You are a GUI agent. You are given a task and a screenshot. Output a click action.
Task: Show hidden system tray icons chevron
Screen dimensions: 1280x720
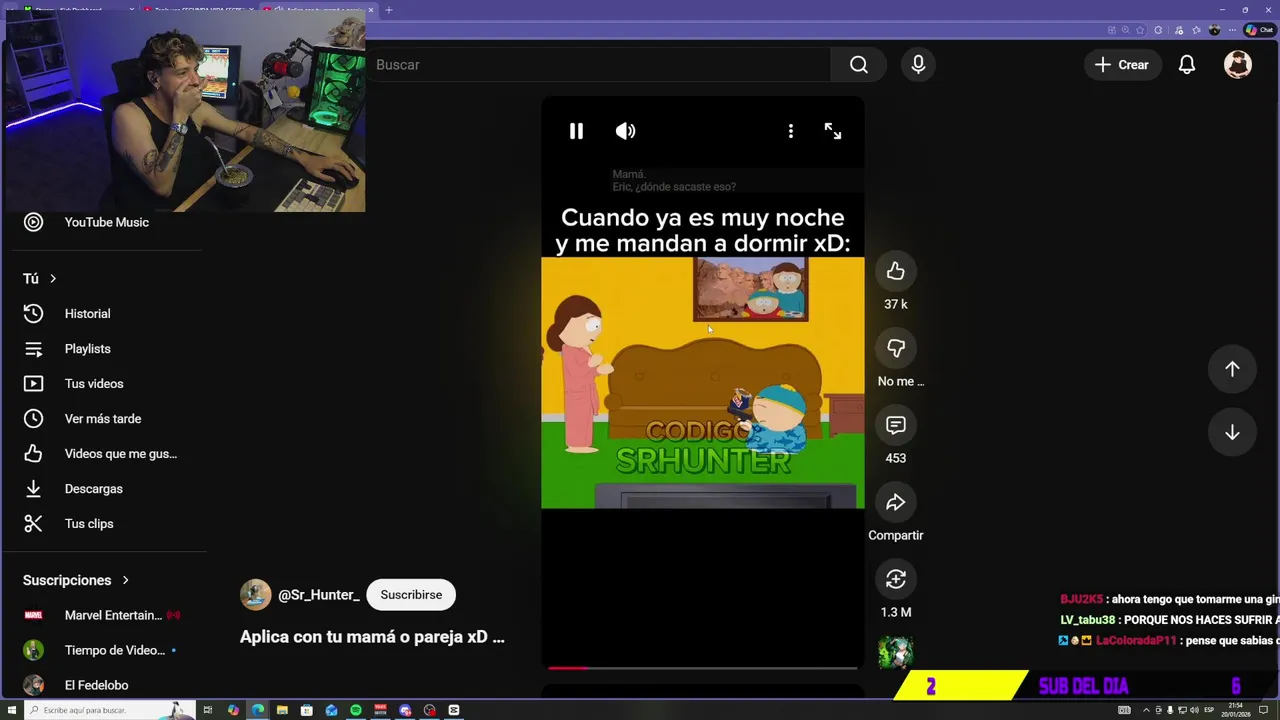(x=1146, y=710)
